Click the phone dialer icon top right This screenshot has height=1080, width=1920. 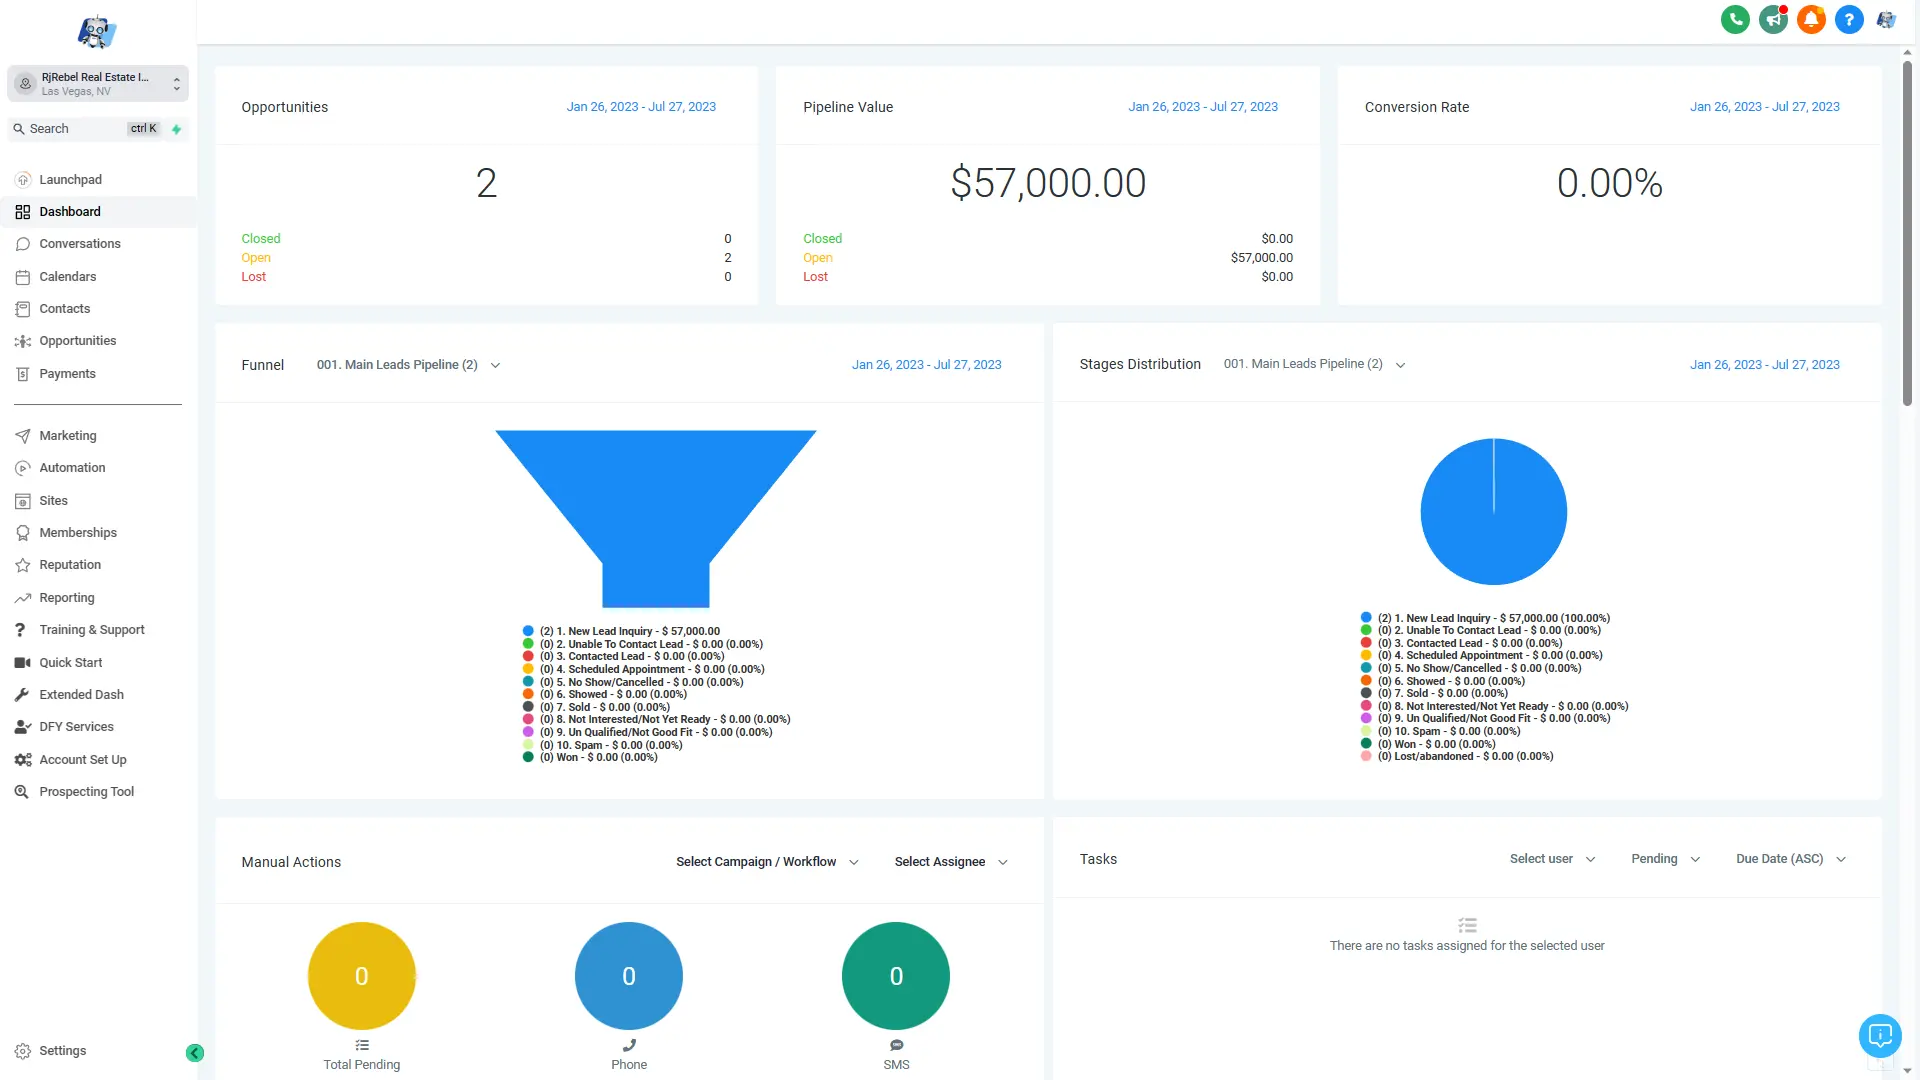pos(1735,19)
